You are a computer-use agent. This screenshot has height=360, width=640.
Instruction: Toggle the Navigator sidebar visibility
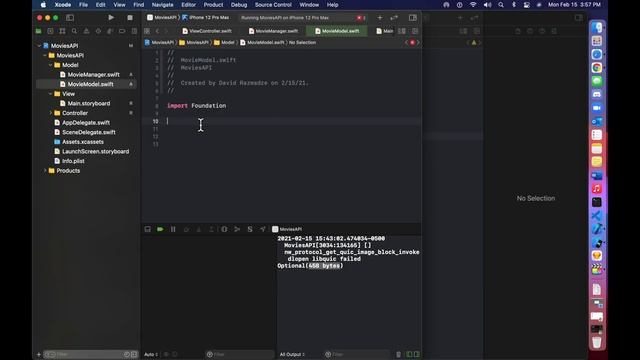[70, 18]
